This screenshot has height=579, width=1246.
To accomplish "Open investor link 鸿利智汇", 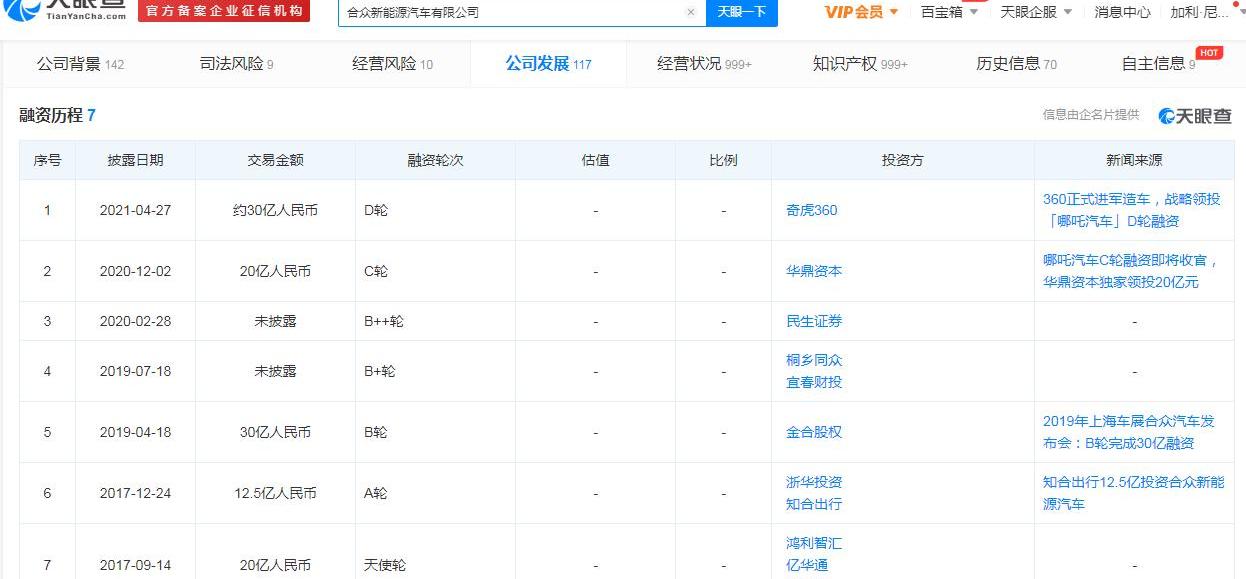I will (x=814, y=543).
